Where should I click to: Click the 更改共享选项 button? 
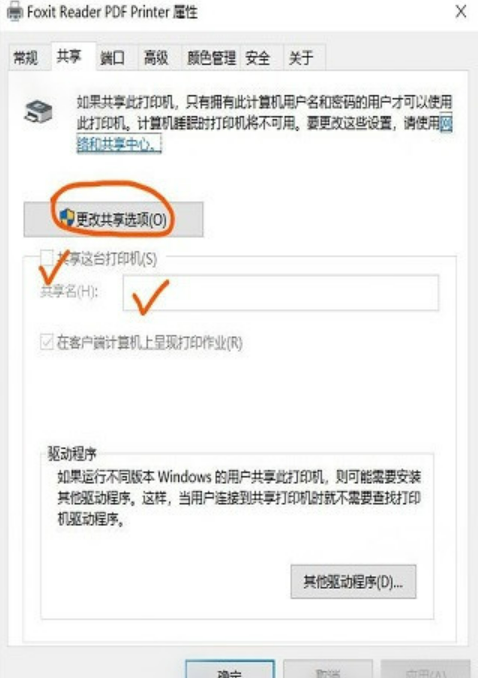point(113,219)
